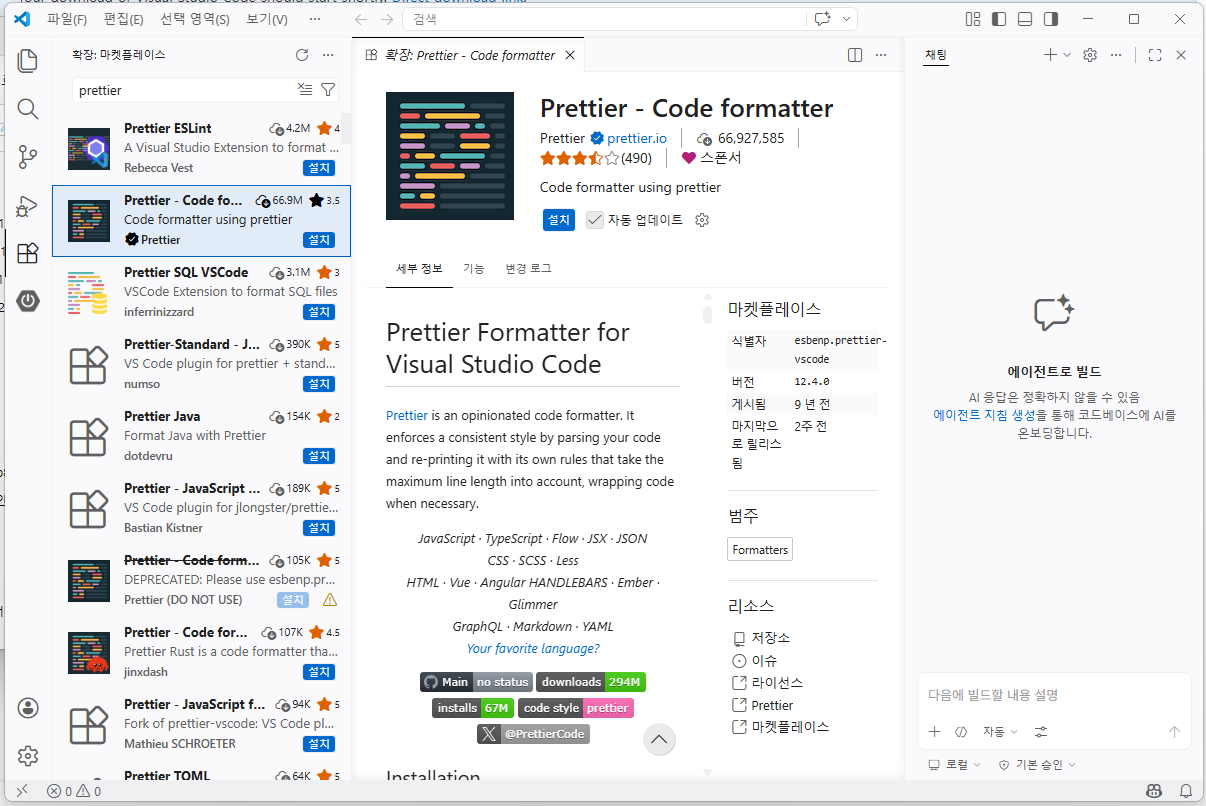Open the chat dropdown arrow in title bar
Image resolution: width=1206 pixels, height=806 pixels.
pyautogui.click(x=848, y=19)
